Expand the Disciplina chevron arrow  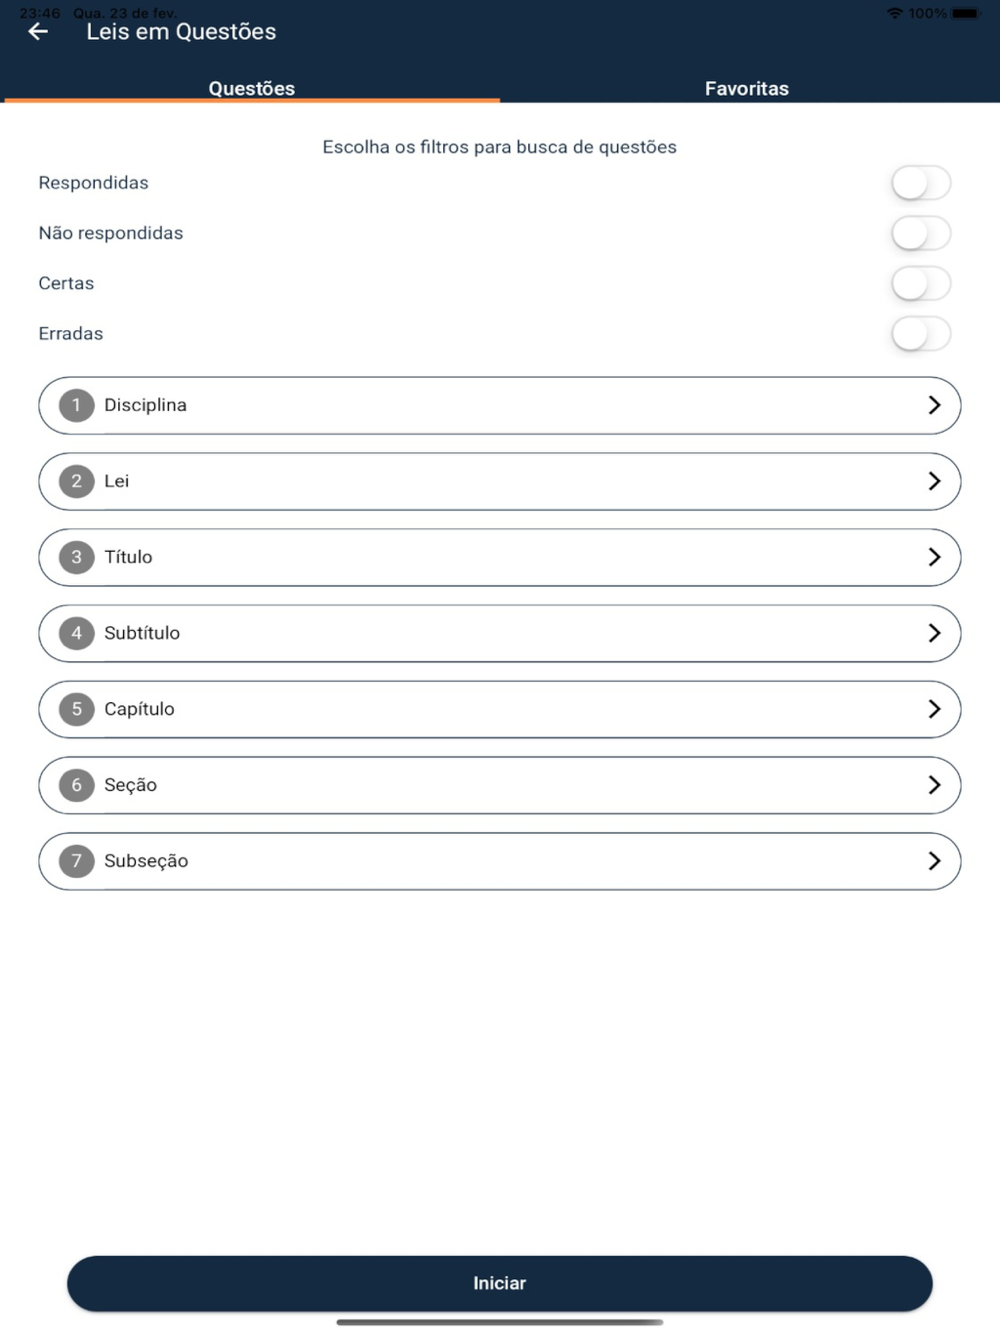point(934,405)
